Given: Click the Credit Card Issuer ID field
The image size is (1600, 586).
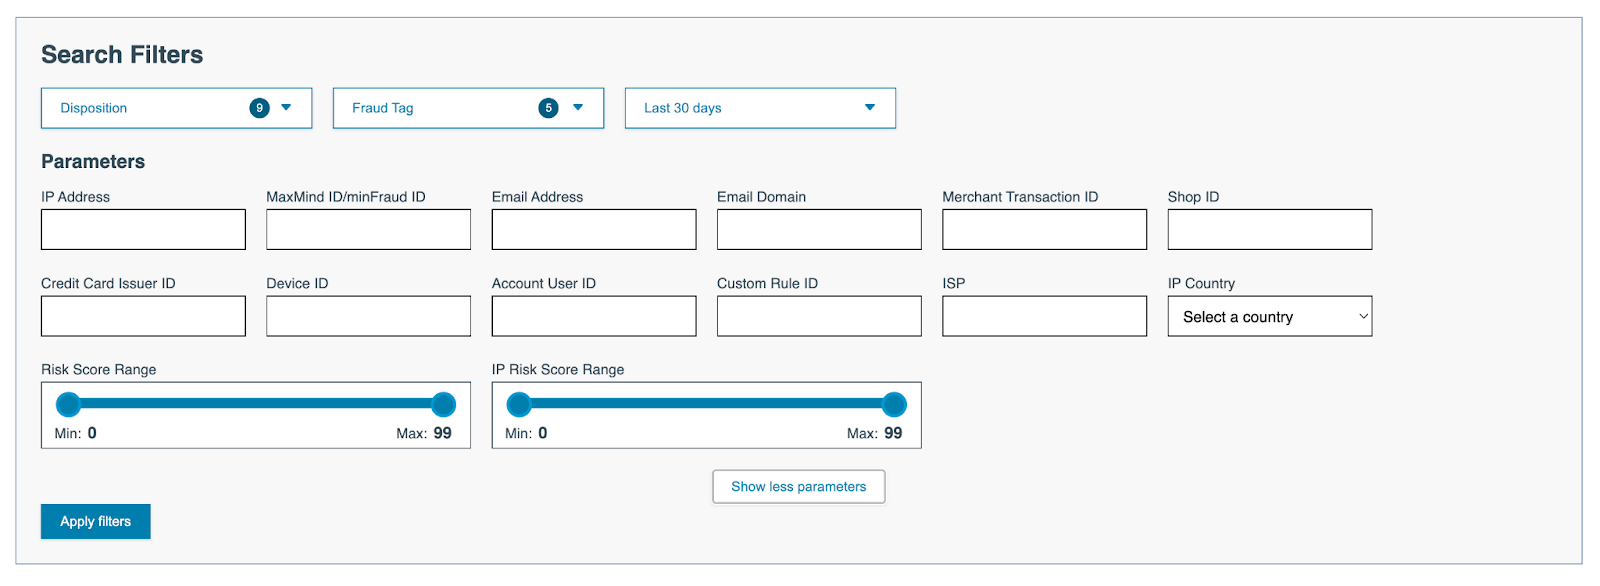Looking at the screenshot, I should (143, 316).
